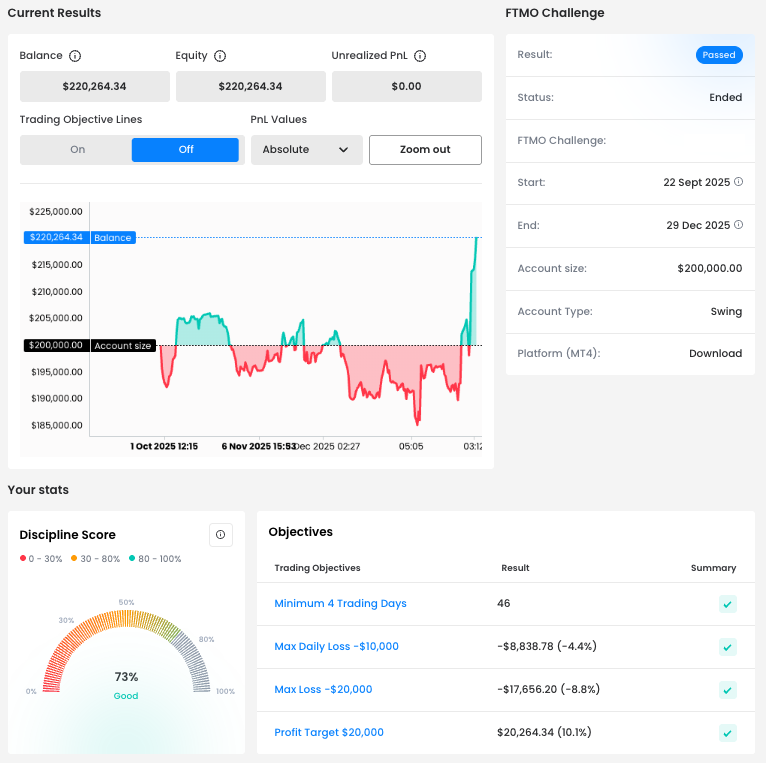Click the Balance info icon

point(75,56)
